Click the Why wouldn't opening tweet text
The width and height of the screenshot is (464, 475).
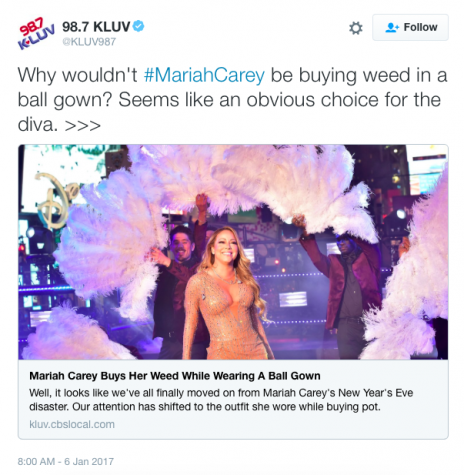[77, 75]
